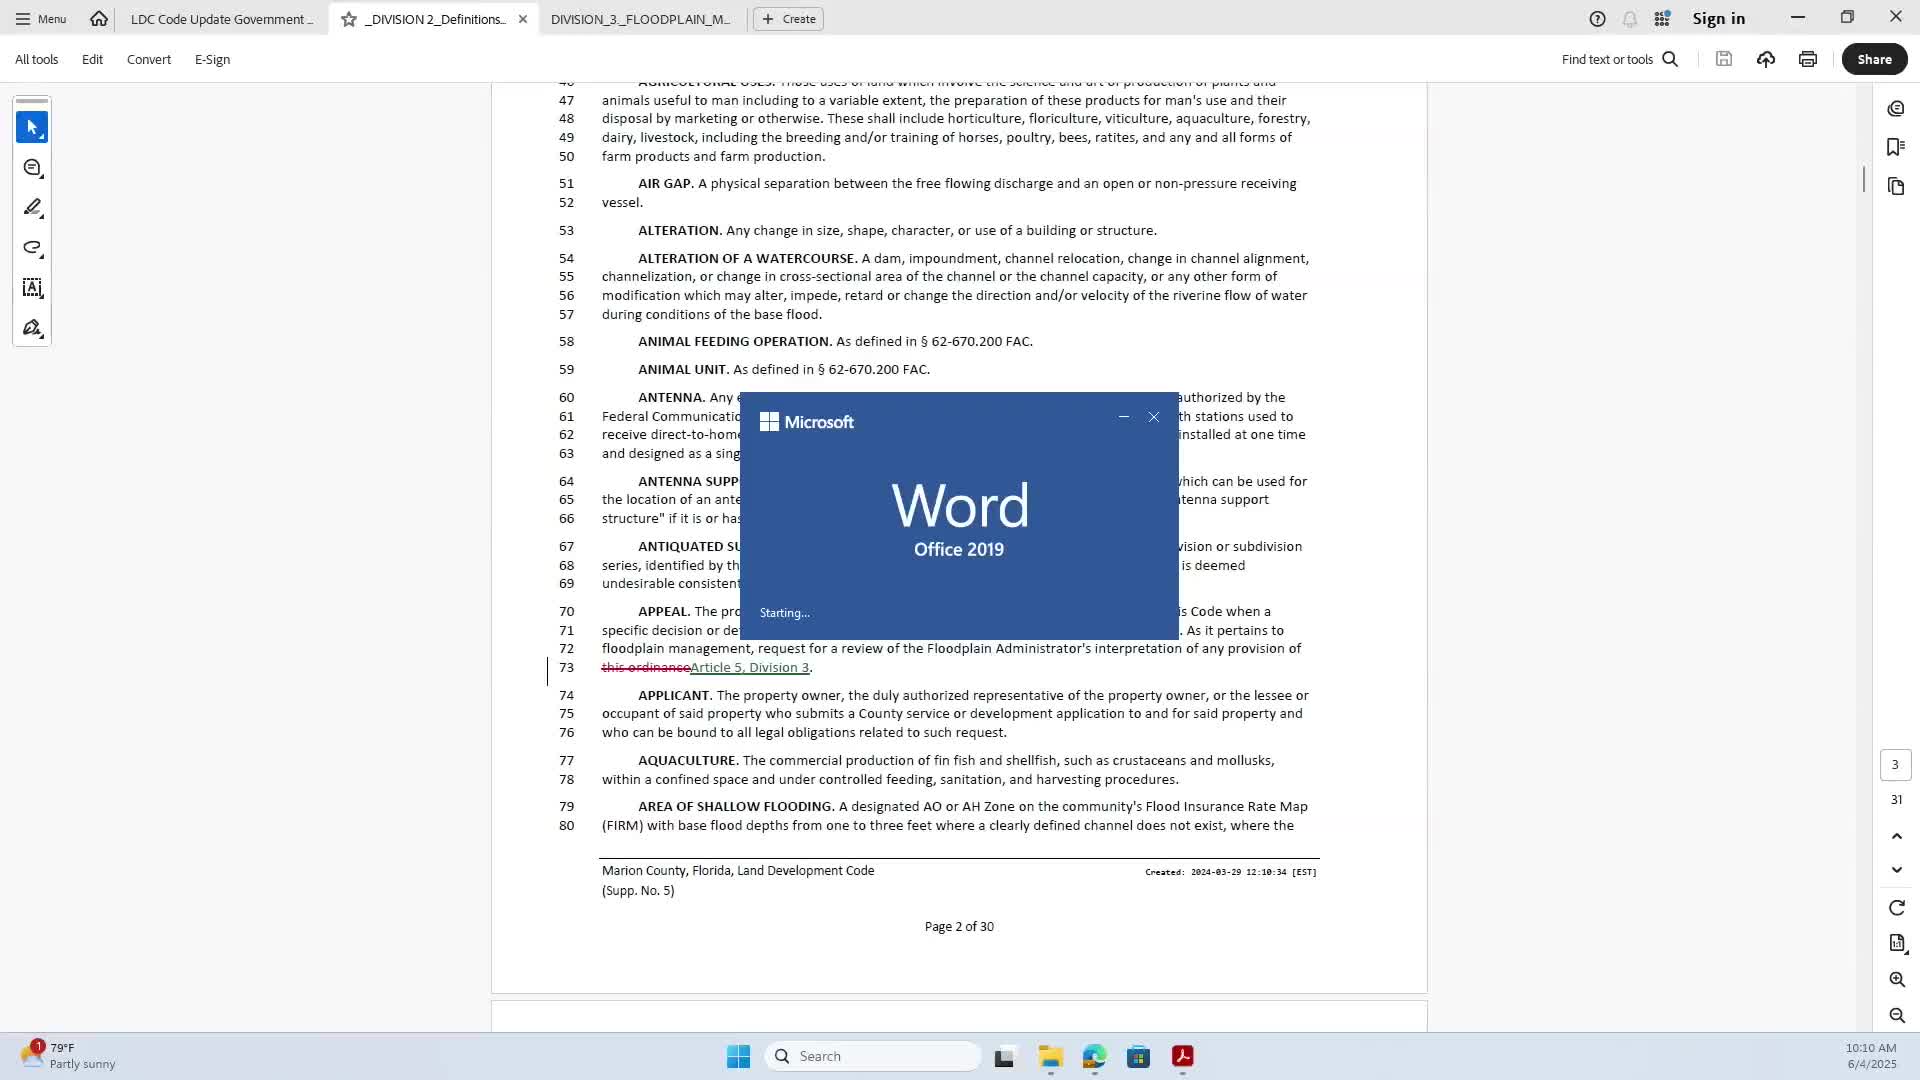The height and width of the screenshot is (1080, 1920).
Task: Open the bookmarks panel icon
Action: tap(1895, 147)
